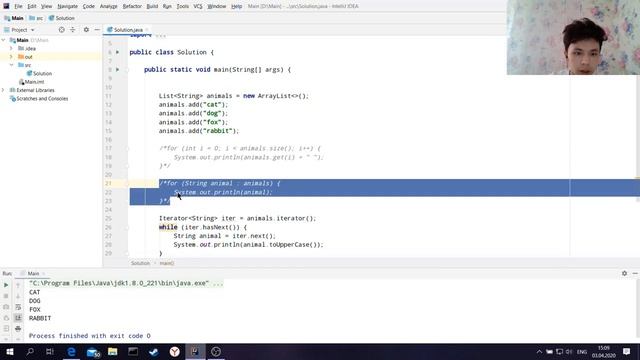Click the Stop process button
640x360 pixels.
tap(6, 296)
